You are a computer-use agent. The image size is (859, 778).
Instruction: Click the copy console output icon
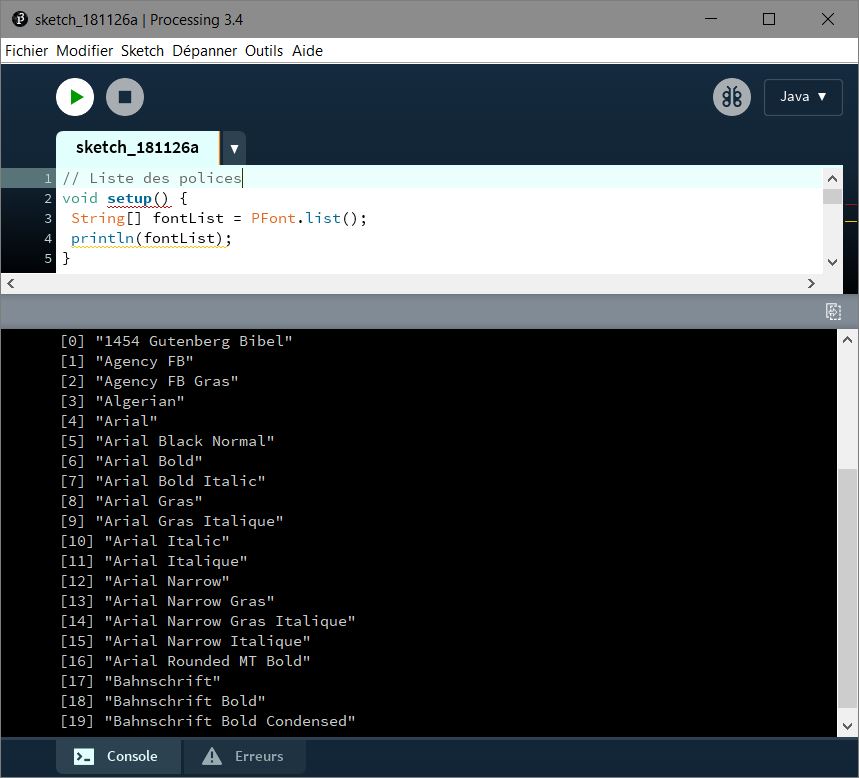click(x=833, y=312)
